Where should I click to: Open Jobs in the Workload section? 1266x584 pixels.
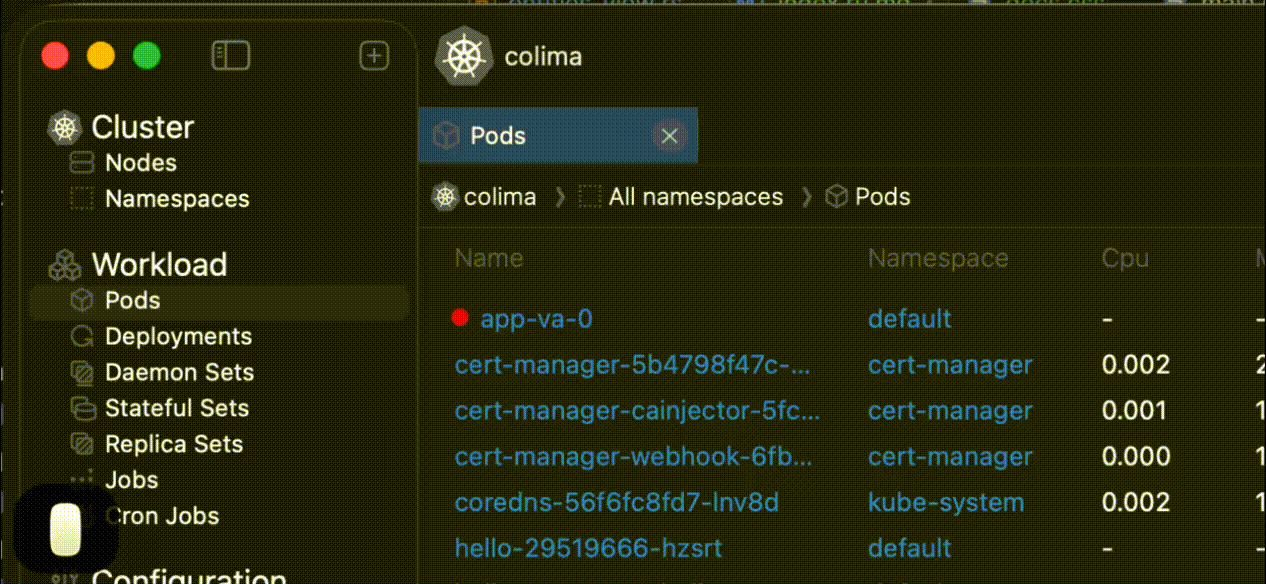[x=131, y=480]
